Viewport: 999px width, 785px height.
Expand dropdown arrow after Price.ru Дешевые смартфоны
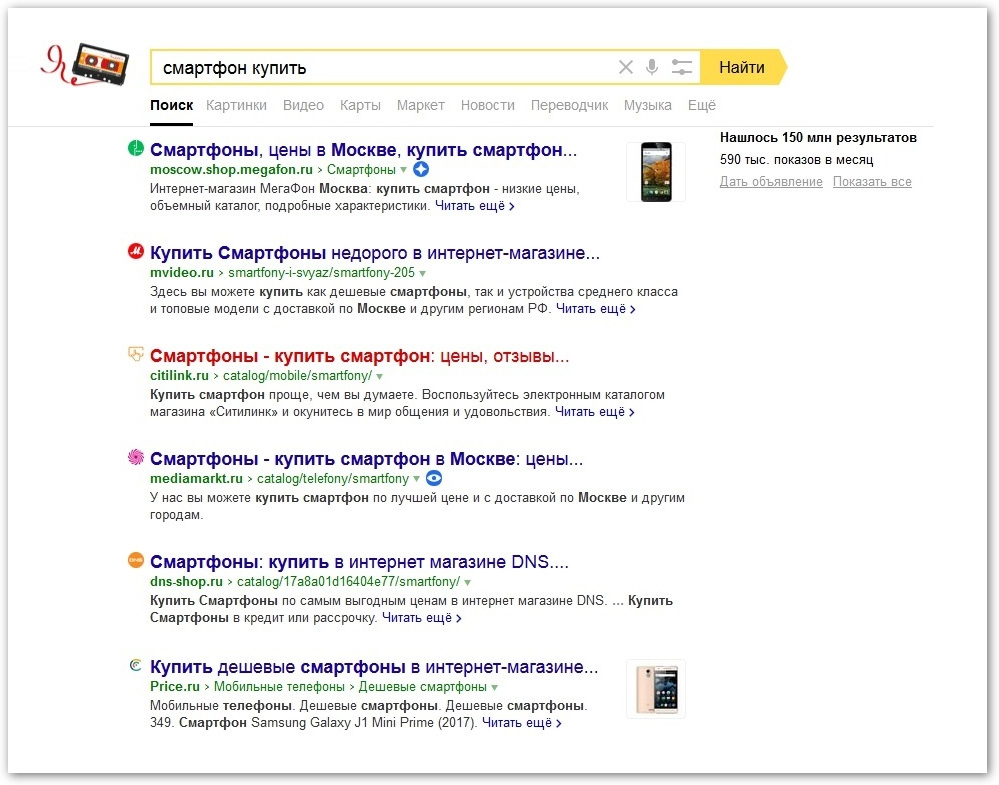[x=494, y=688]
